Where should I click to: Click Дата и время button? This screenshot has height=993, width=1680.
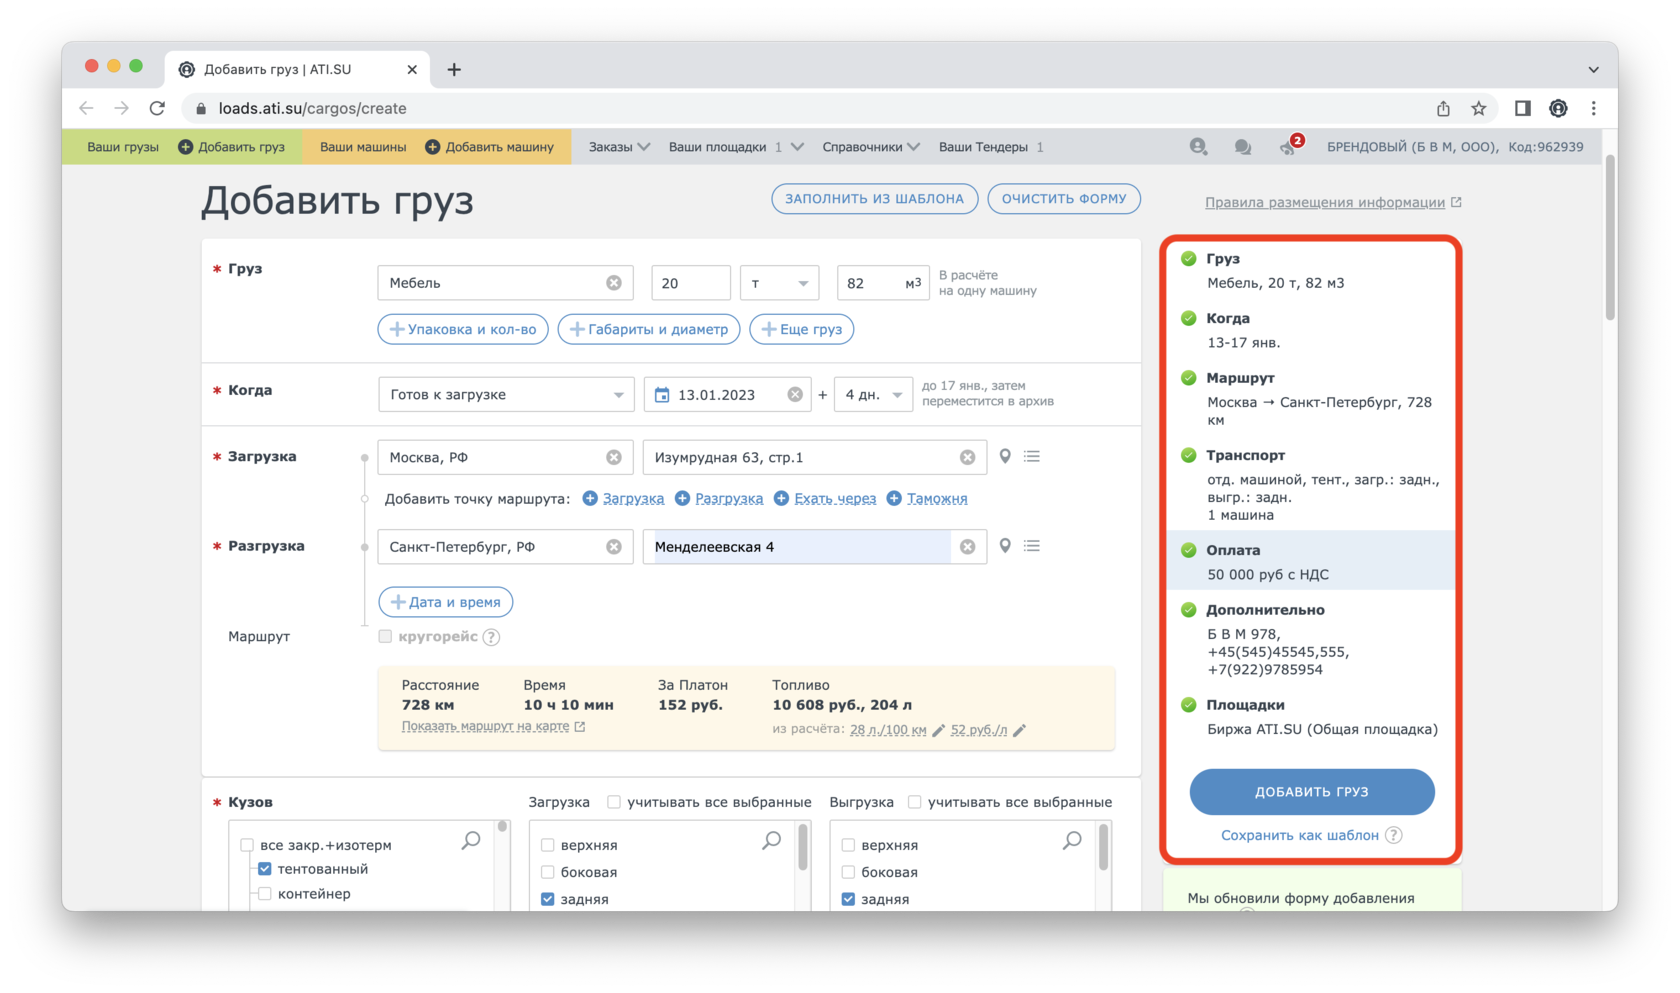tap(446, 602)
